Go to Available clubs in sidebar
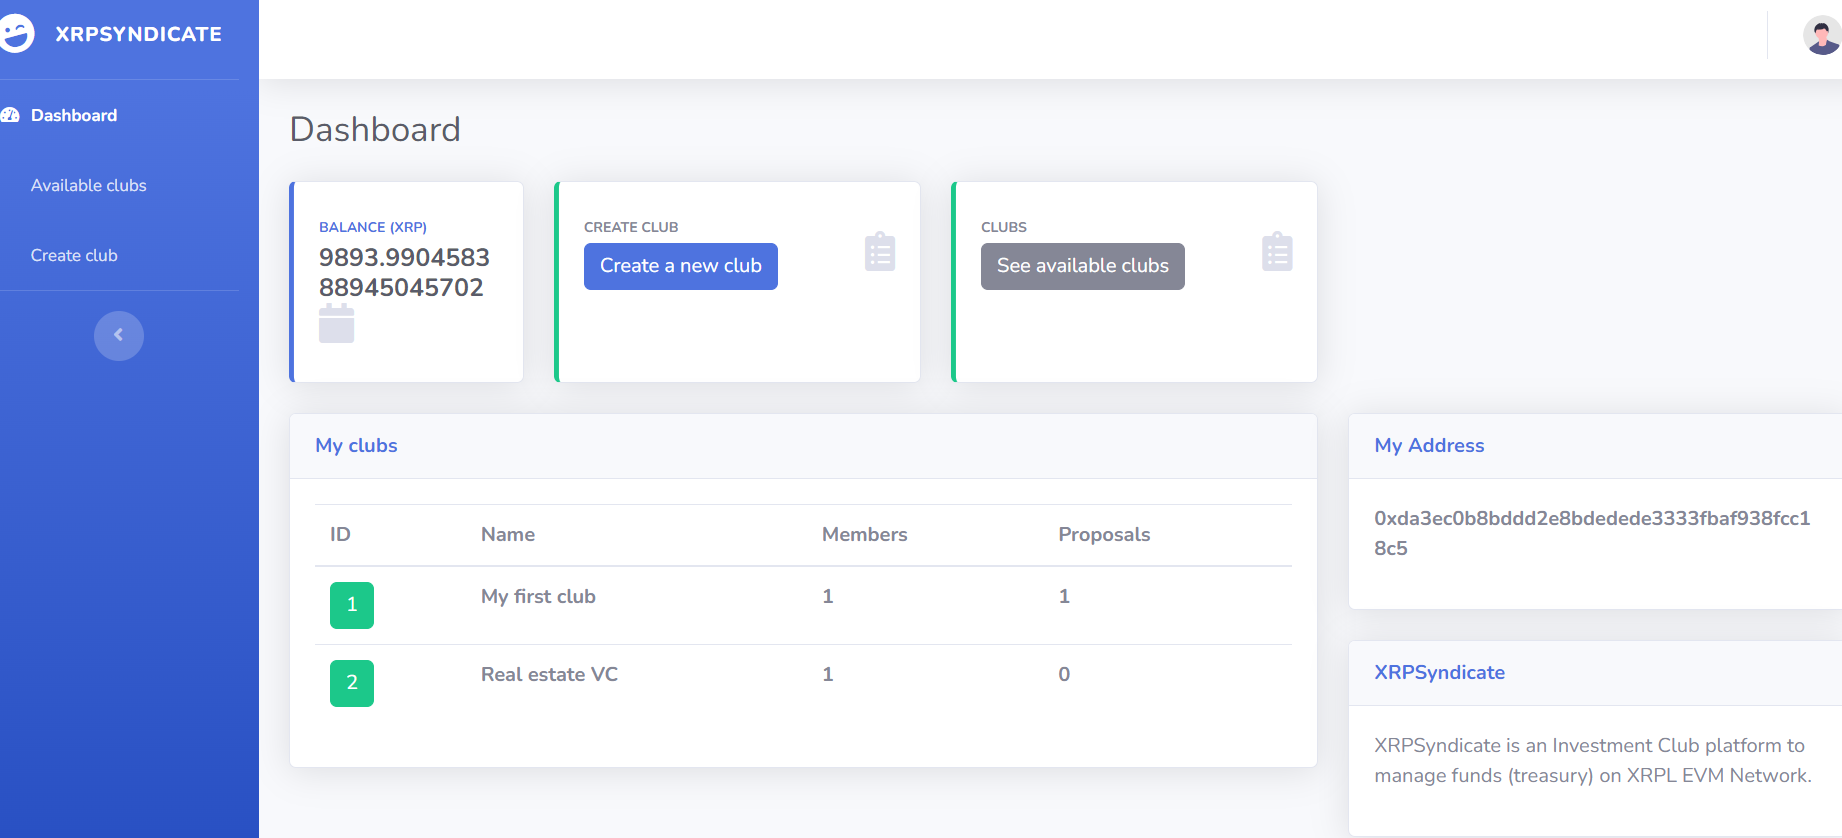This screenshot has height=838, width=1842. [89, 185]
